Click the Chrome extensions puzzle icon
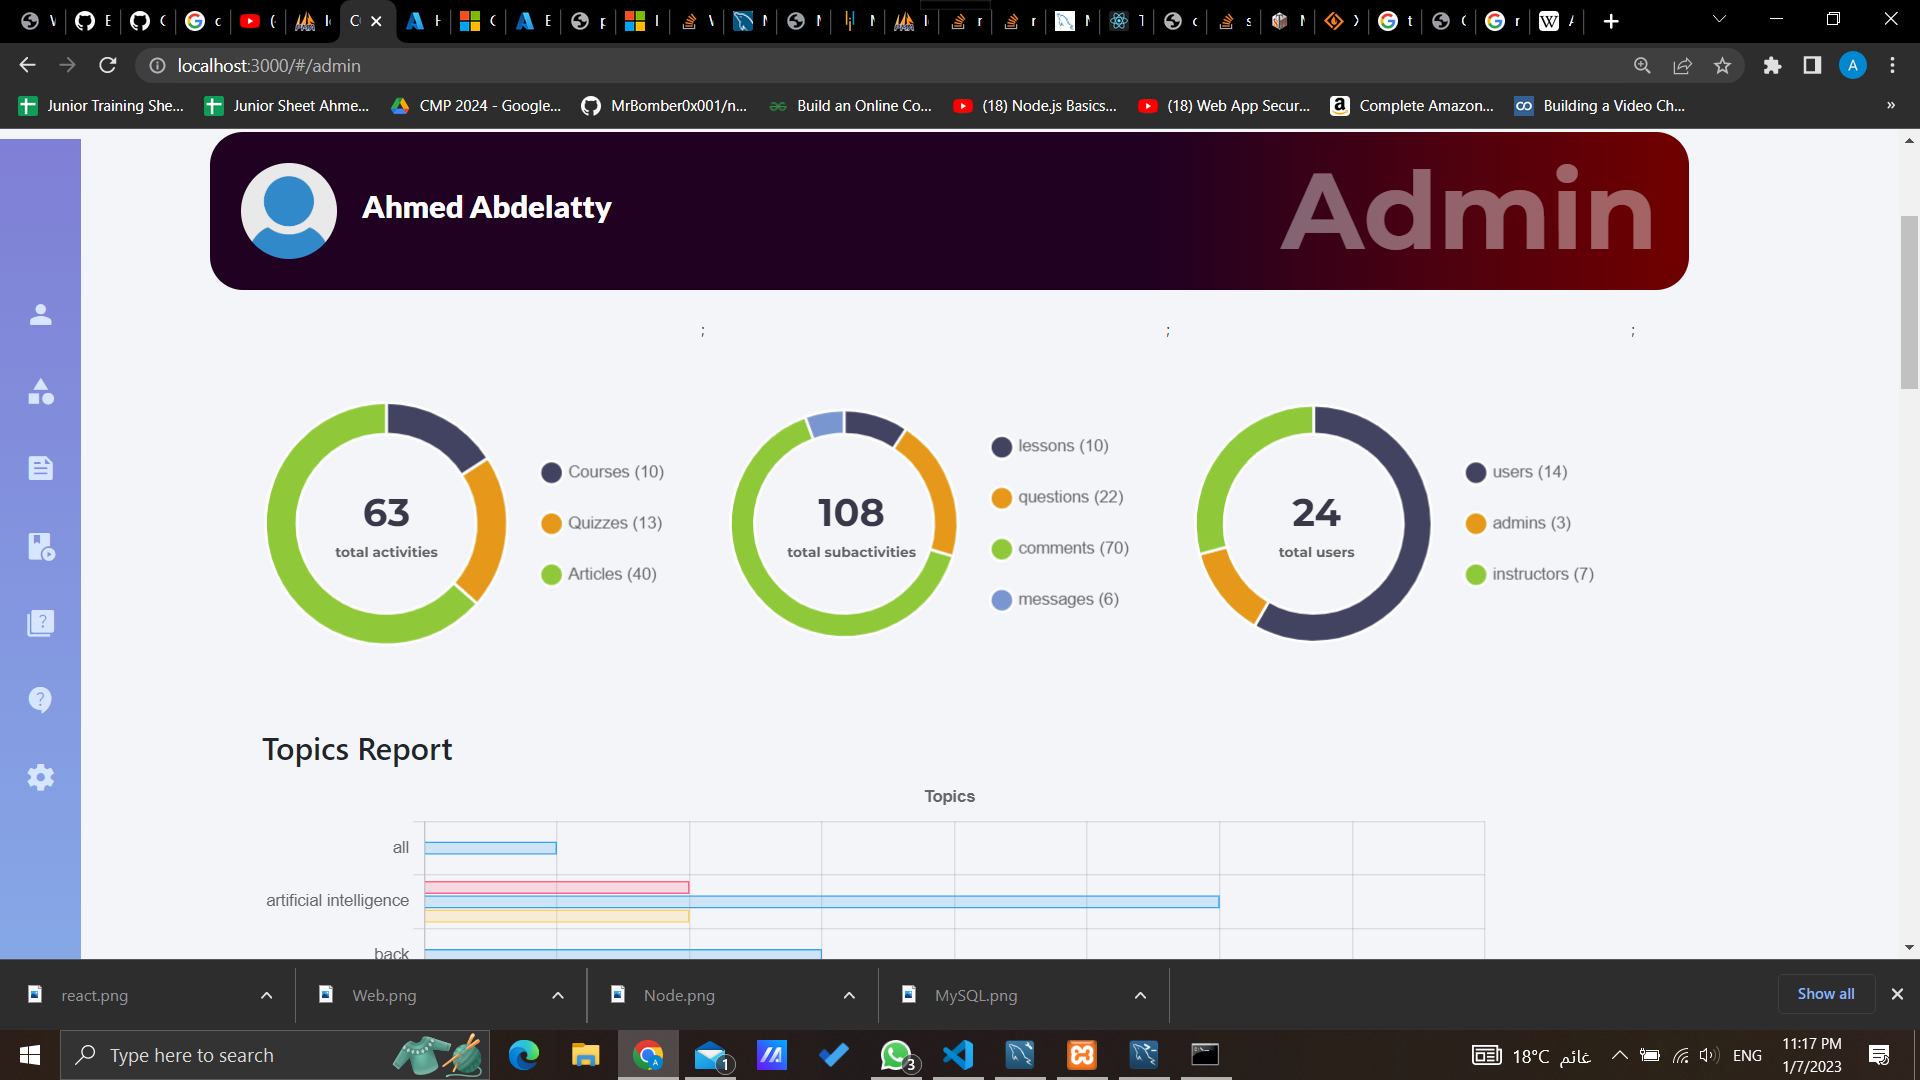This screenshot has width=1920, height=1080. (1772, 66)
